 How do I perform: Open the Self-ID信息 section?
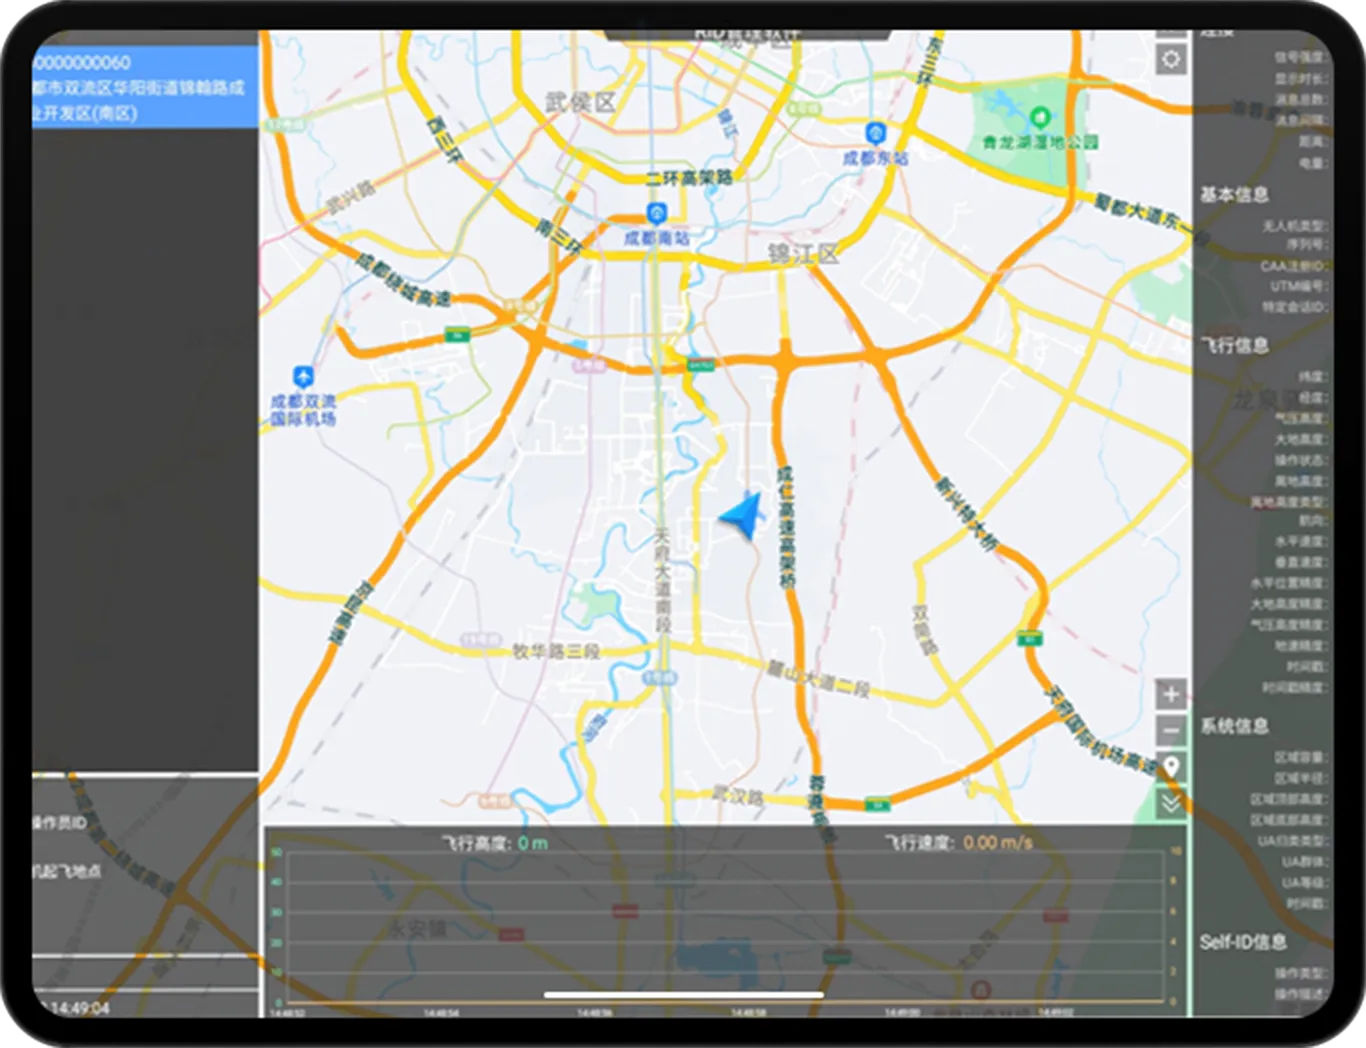click(1243, 942)
